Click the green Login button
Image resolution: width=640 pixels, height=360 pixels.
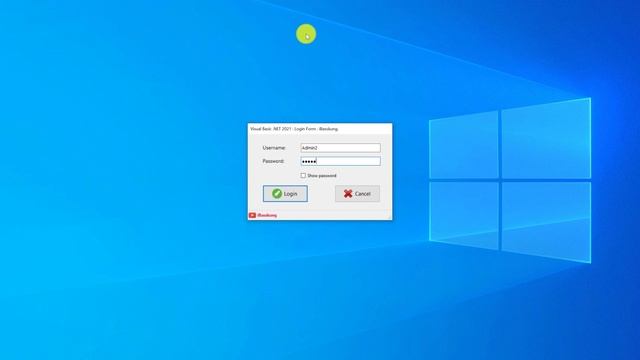[x=285, y=193]
